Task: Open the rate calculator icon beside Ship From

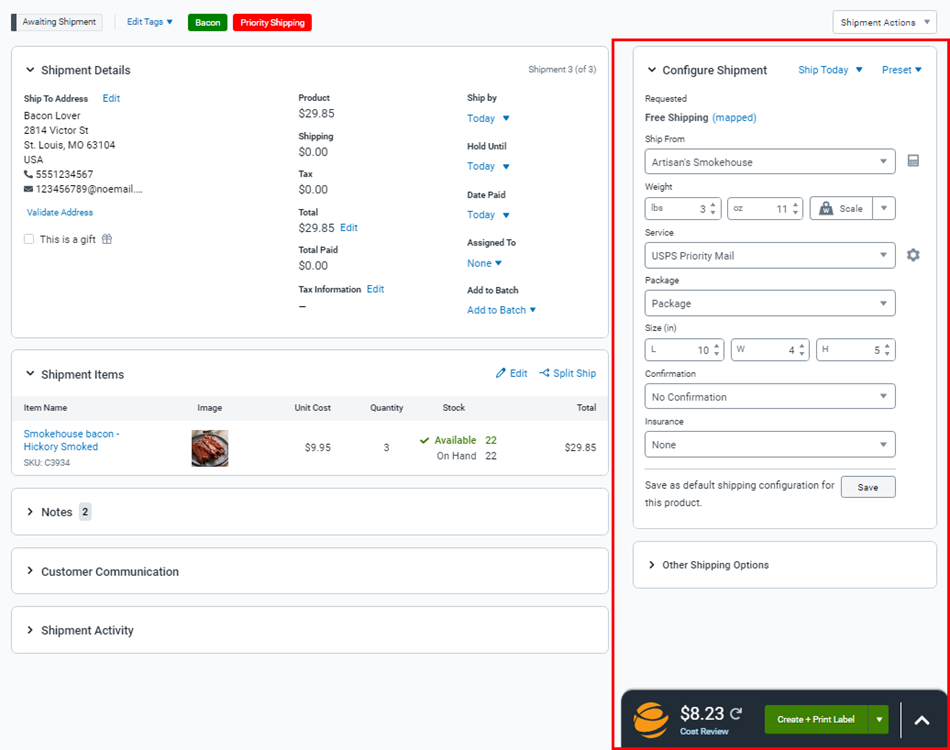Action: 913,161
